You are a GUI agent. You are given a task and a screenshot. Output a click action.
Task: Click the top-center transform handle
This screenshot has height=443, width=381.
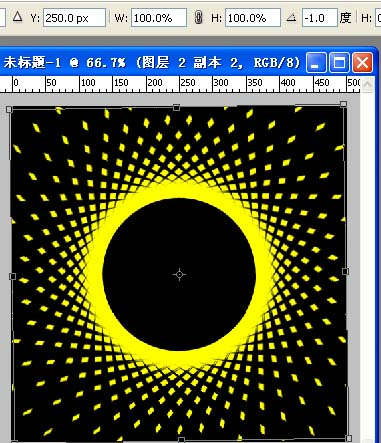(177, 107)
